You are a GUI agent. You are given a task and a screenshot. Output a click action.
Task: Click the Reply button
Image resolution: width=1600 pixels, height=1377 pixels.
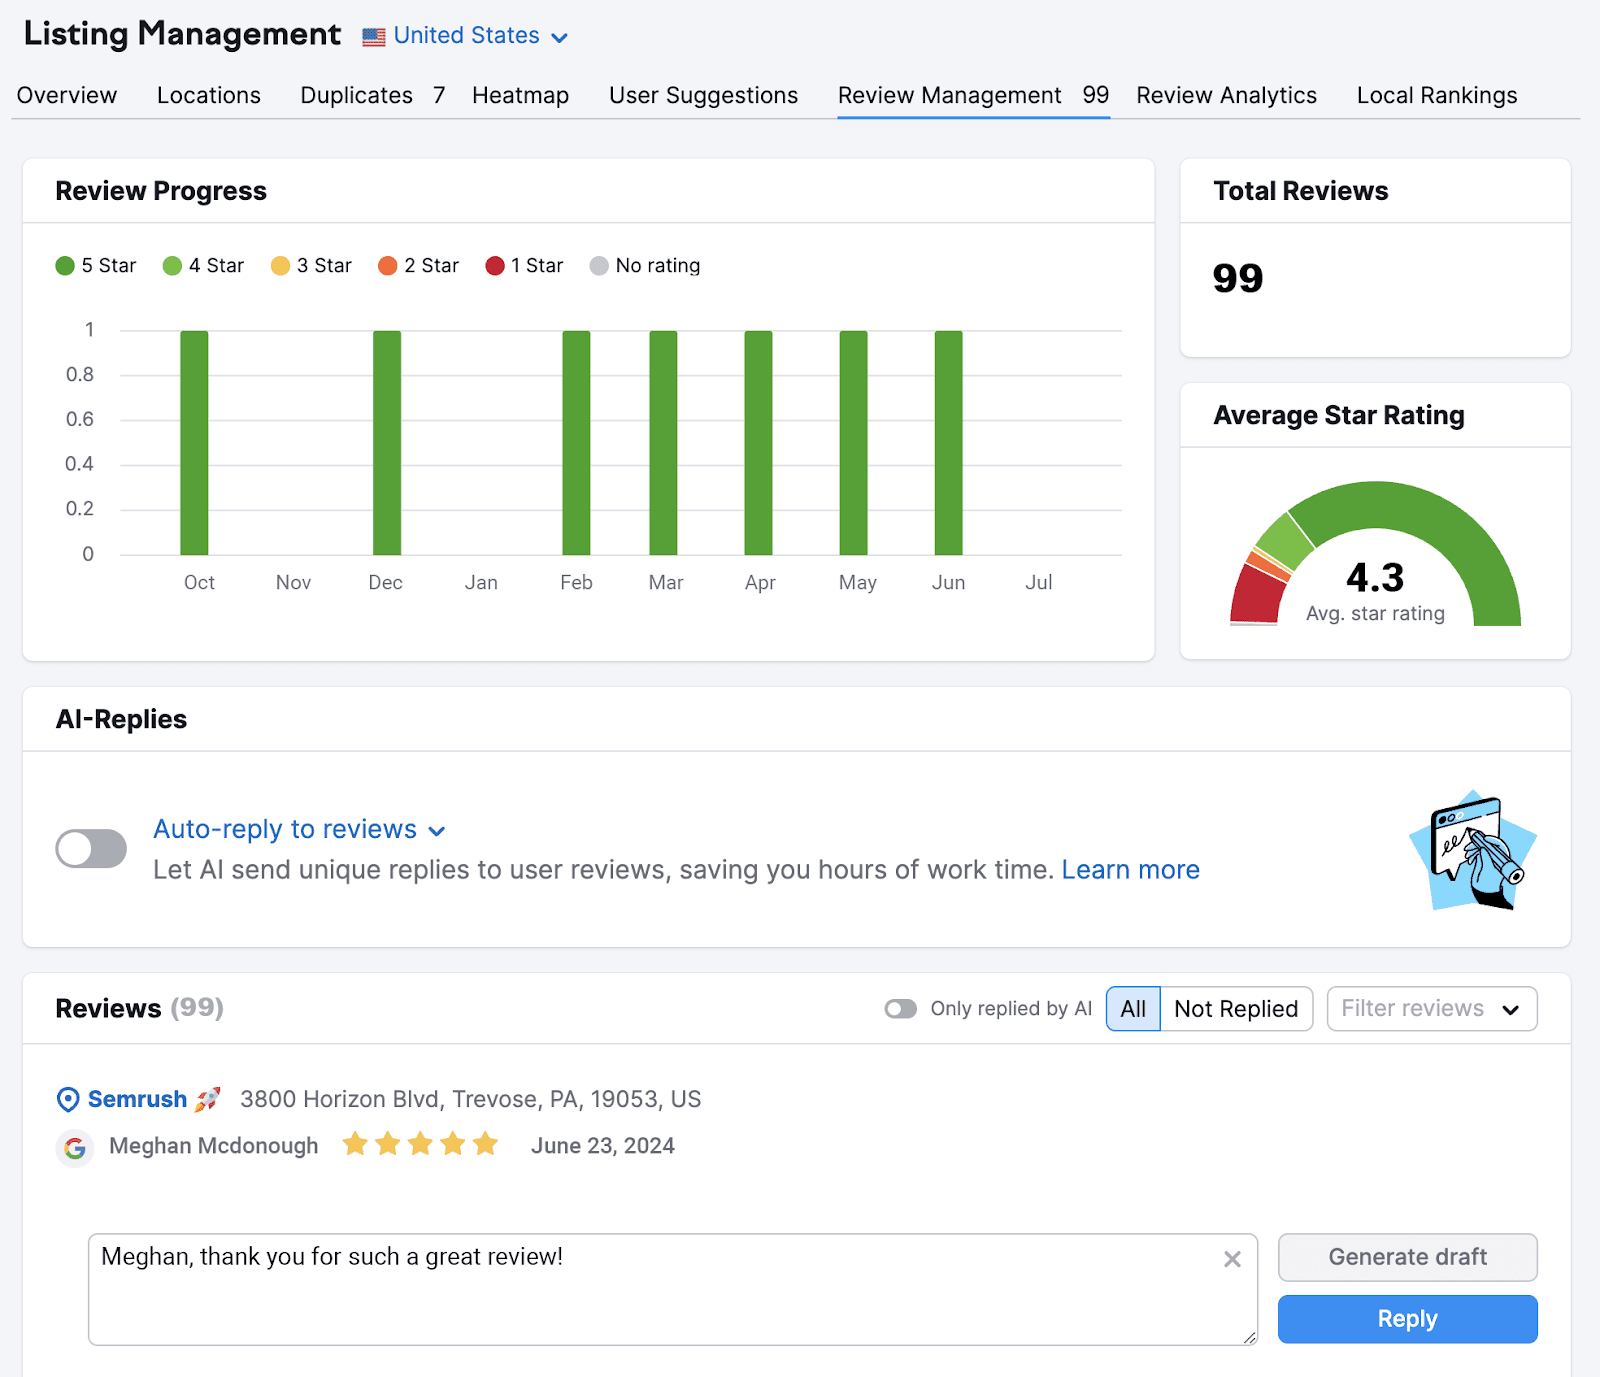coord(1406,1318)
